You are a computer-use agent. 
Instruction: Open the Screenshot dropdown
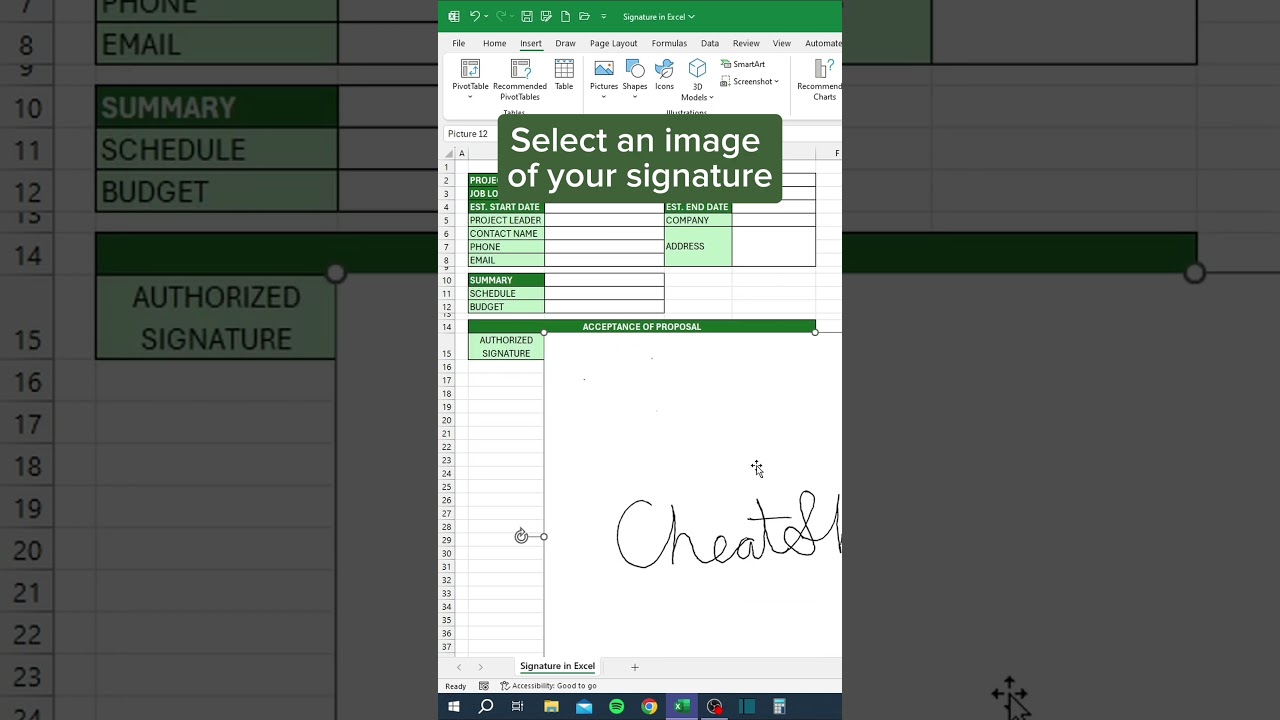click(750, 82)
